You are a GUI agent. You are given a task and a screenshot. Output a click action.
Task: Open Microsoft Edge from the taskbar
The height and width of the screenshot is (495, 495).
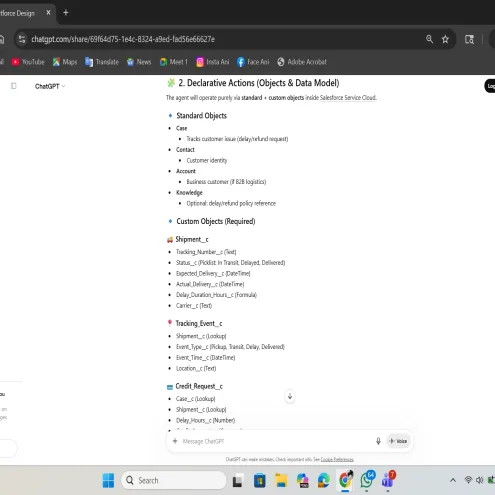[324, 480]
